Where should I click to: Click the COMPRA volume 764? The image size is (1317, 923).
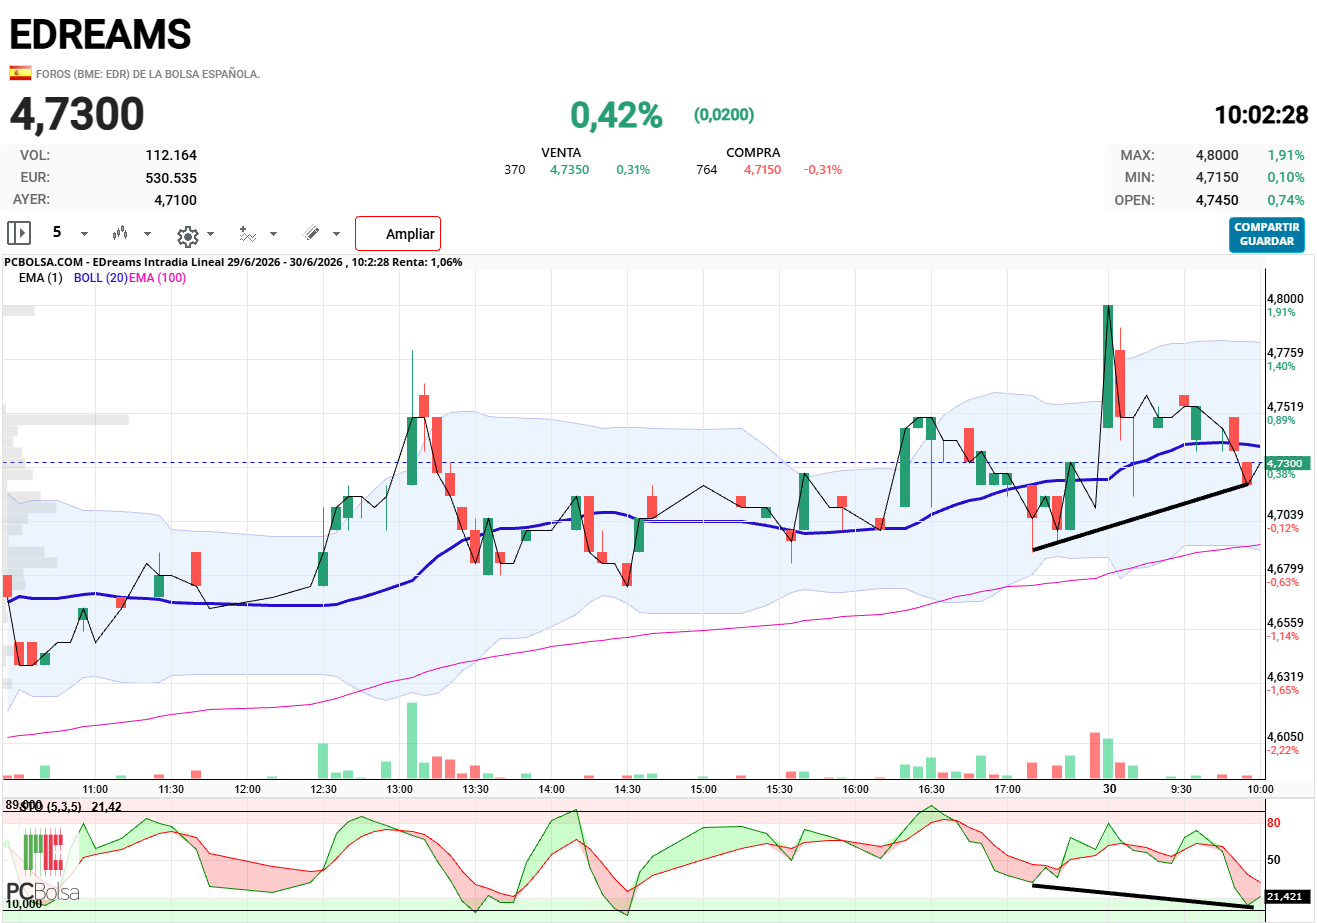point(707,170)
